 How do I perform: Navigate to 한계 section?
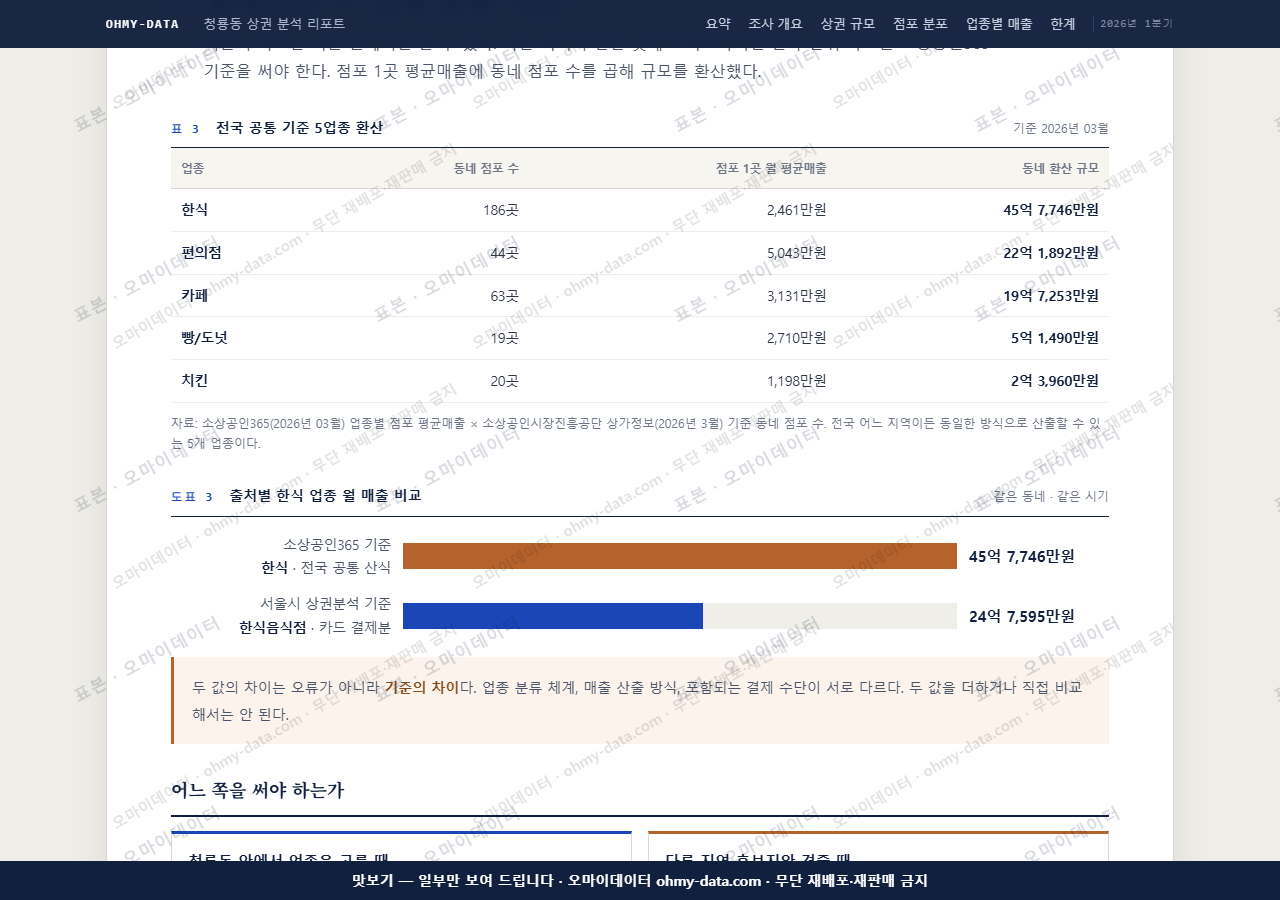[1063, 24]
